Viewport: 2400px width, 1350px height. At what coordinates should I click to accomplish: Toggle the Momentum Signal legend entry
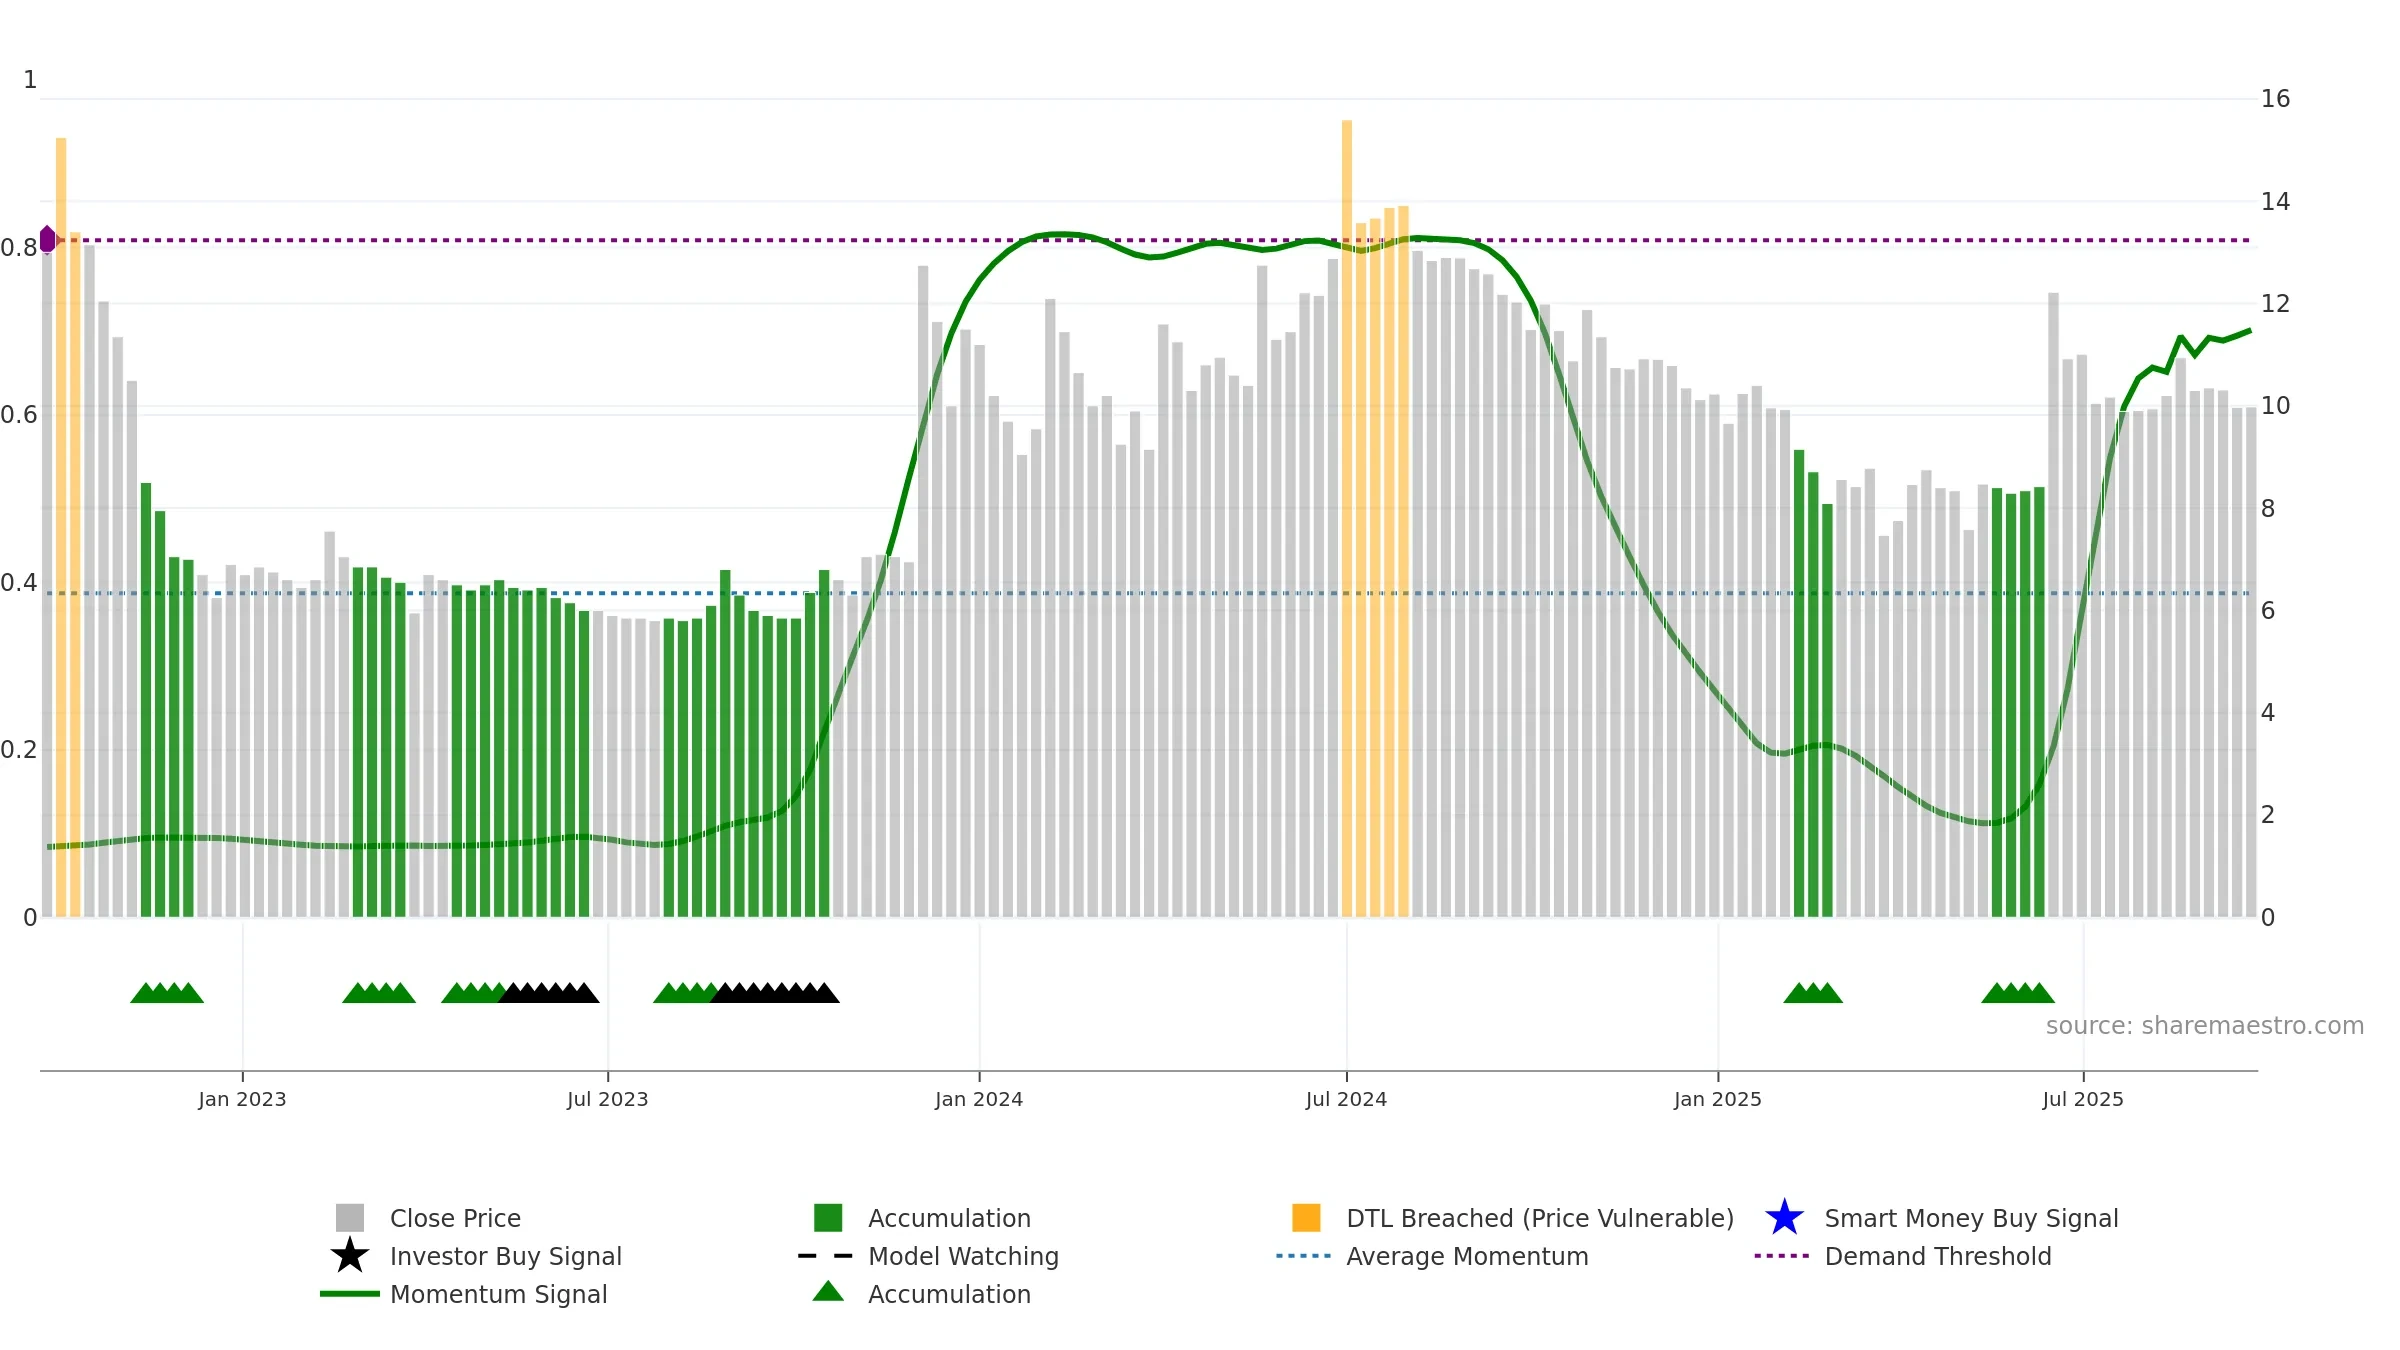click(464, 1293)
